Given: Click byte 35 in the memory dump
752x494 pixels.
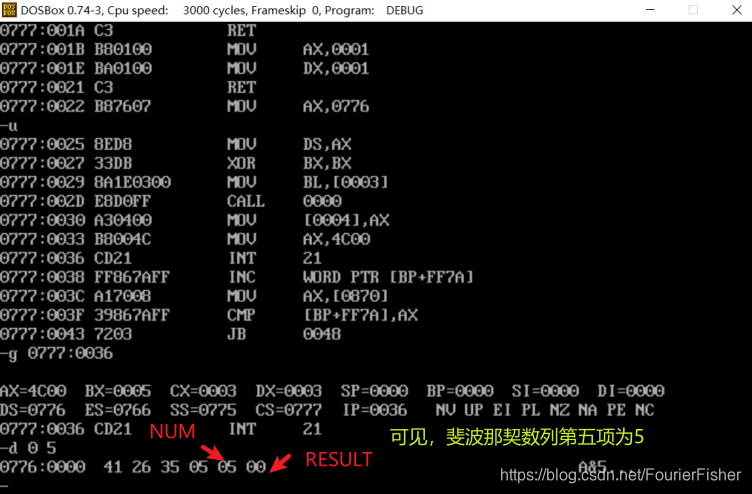Looking at the screenshot, I should tap(170, 467).
